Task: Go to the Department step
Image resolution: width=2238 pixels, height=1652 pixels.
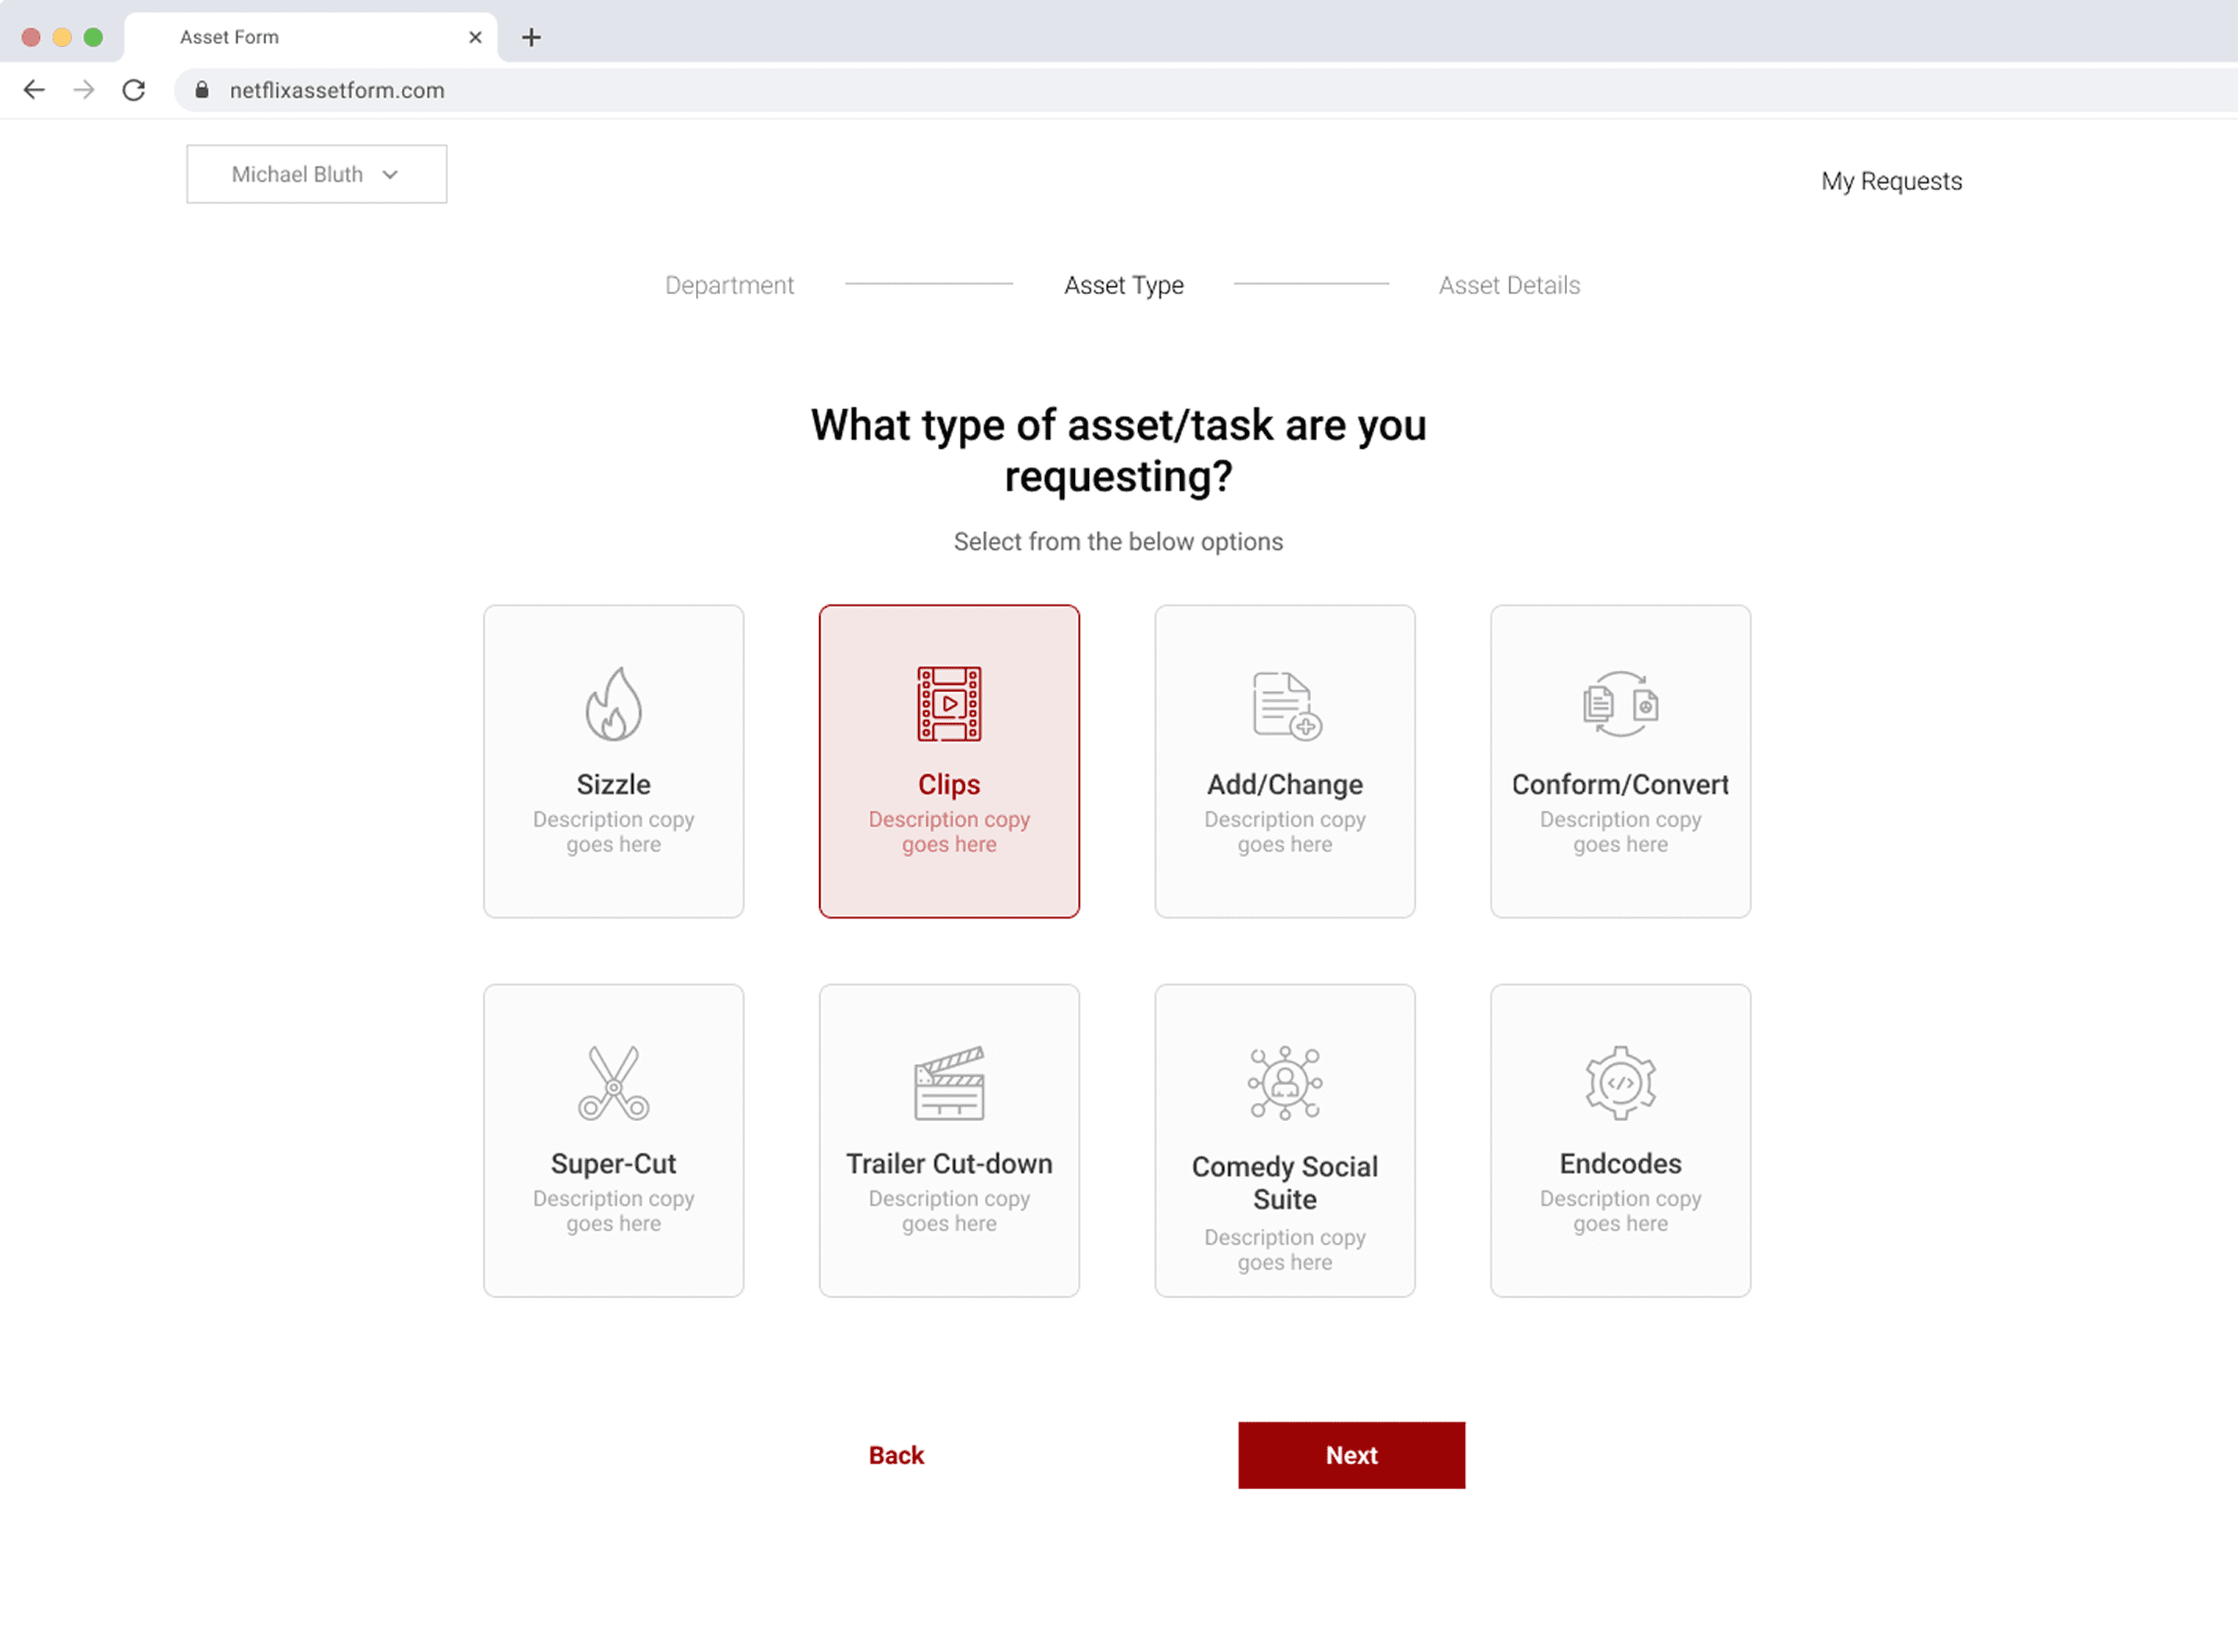Action: pos(729,286)
